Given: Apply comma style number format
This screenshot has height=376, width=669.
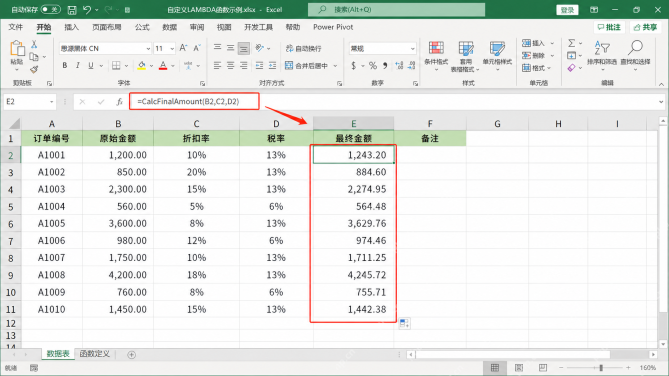Looking at the screenshot, I should pos(385,66).
